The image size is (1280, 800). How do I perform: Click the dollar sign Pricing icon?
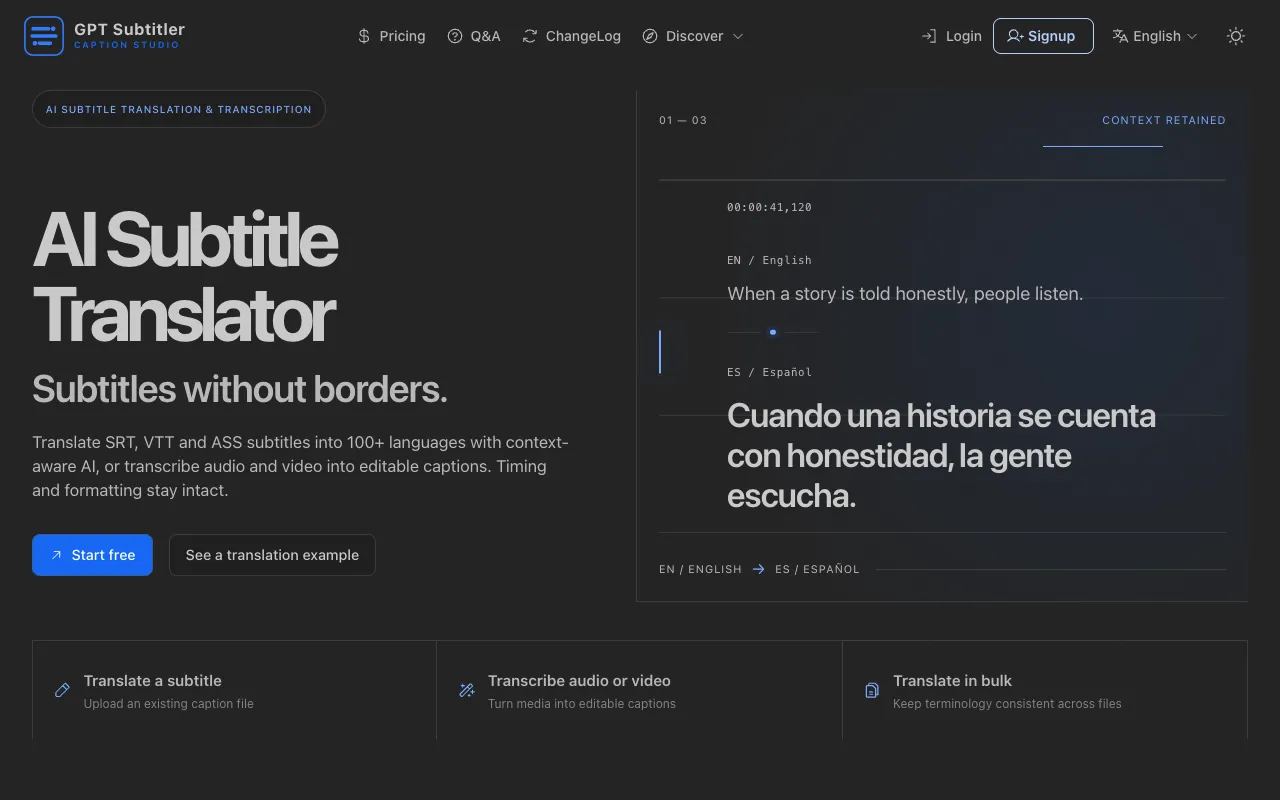point(364,36)
